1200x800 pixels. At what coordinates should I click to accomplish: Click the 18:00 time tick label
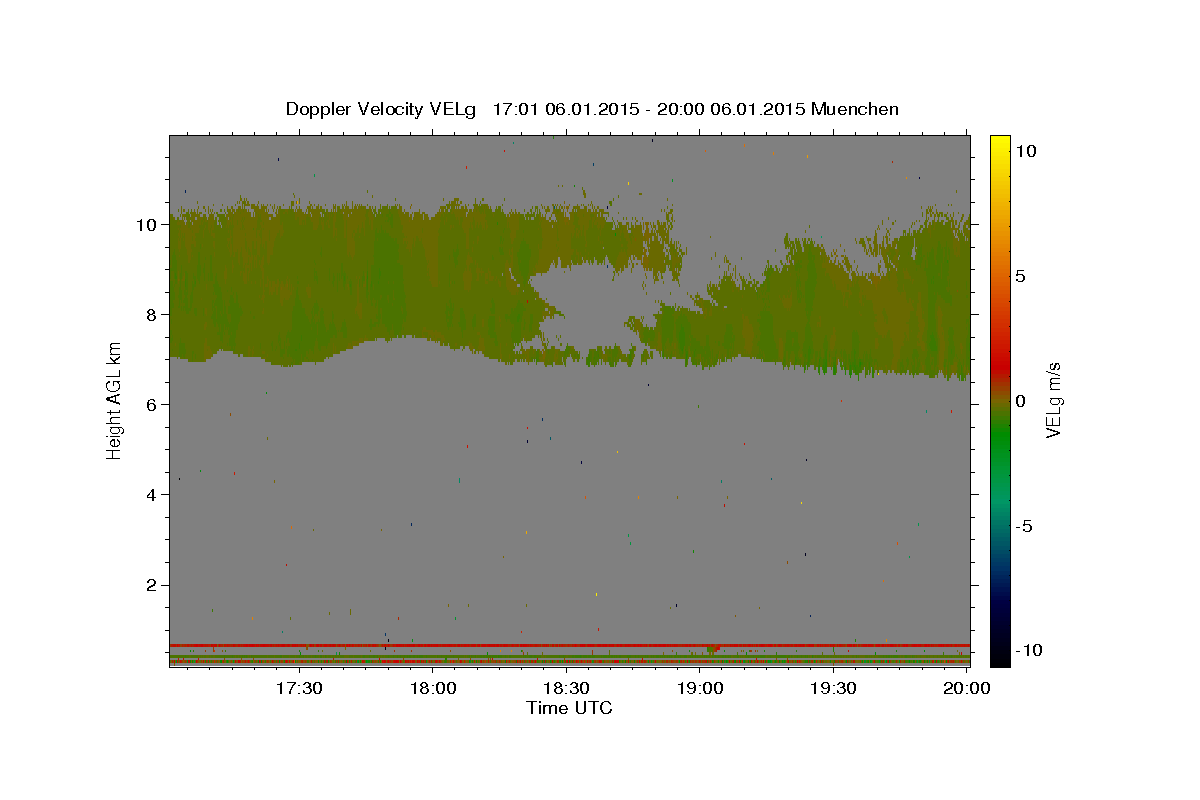(434, 688)
